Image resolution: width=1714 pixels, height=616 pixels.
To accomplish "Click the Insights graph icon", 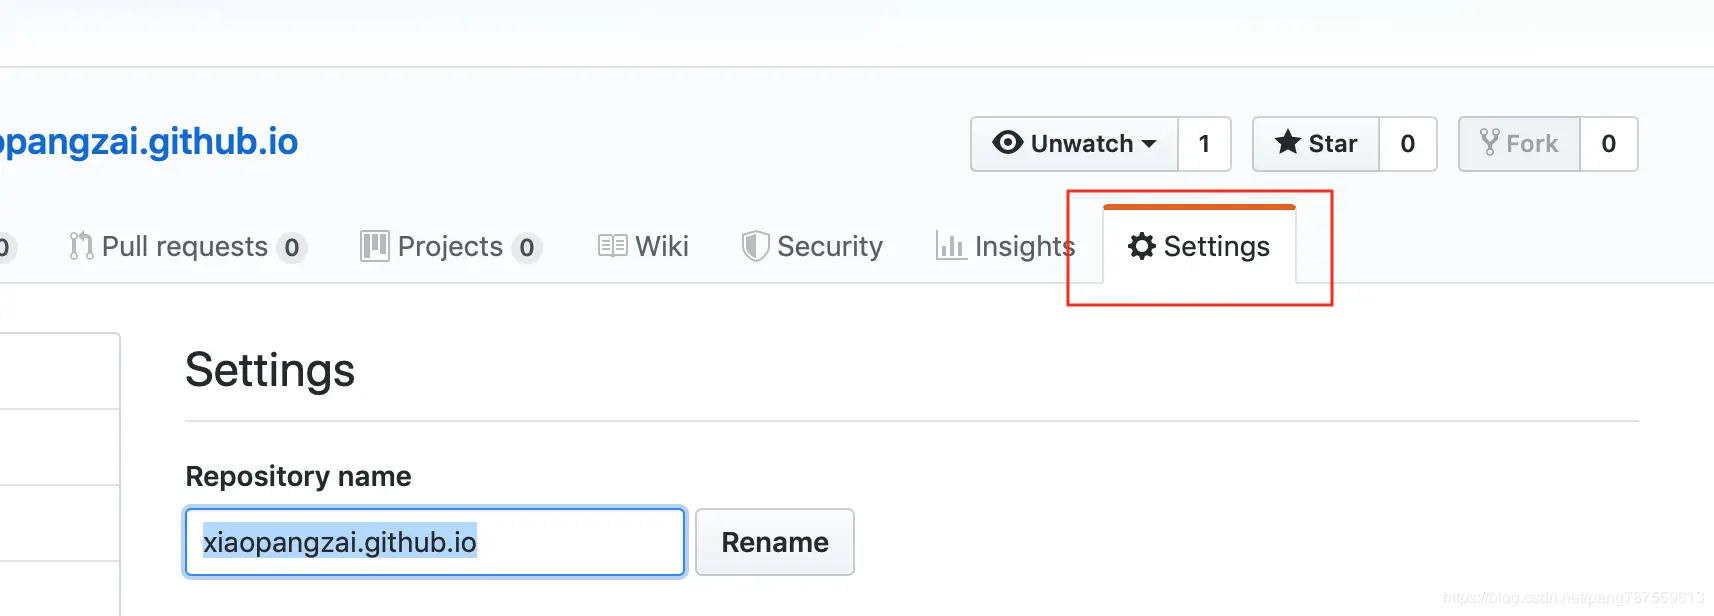I will point(950,246).
